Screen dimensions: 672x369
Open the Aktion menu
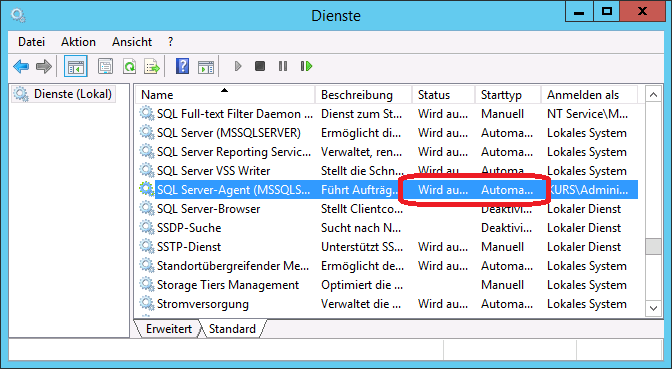coord(78,42)
